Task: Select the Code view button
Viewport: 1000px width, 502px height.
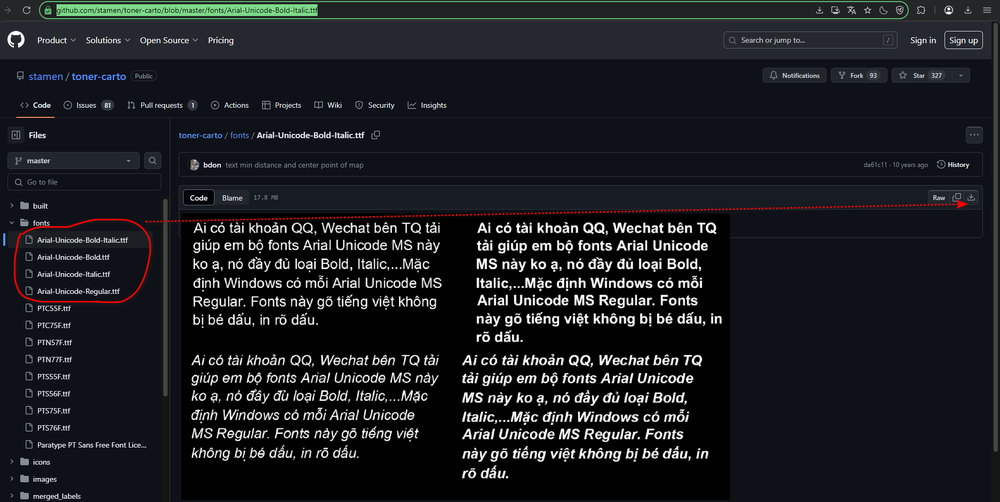Action: (198, 198)
